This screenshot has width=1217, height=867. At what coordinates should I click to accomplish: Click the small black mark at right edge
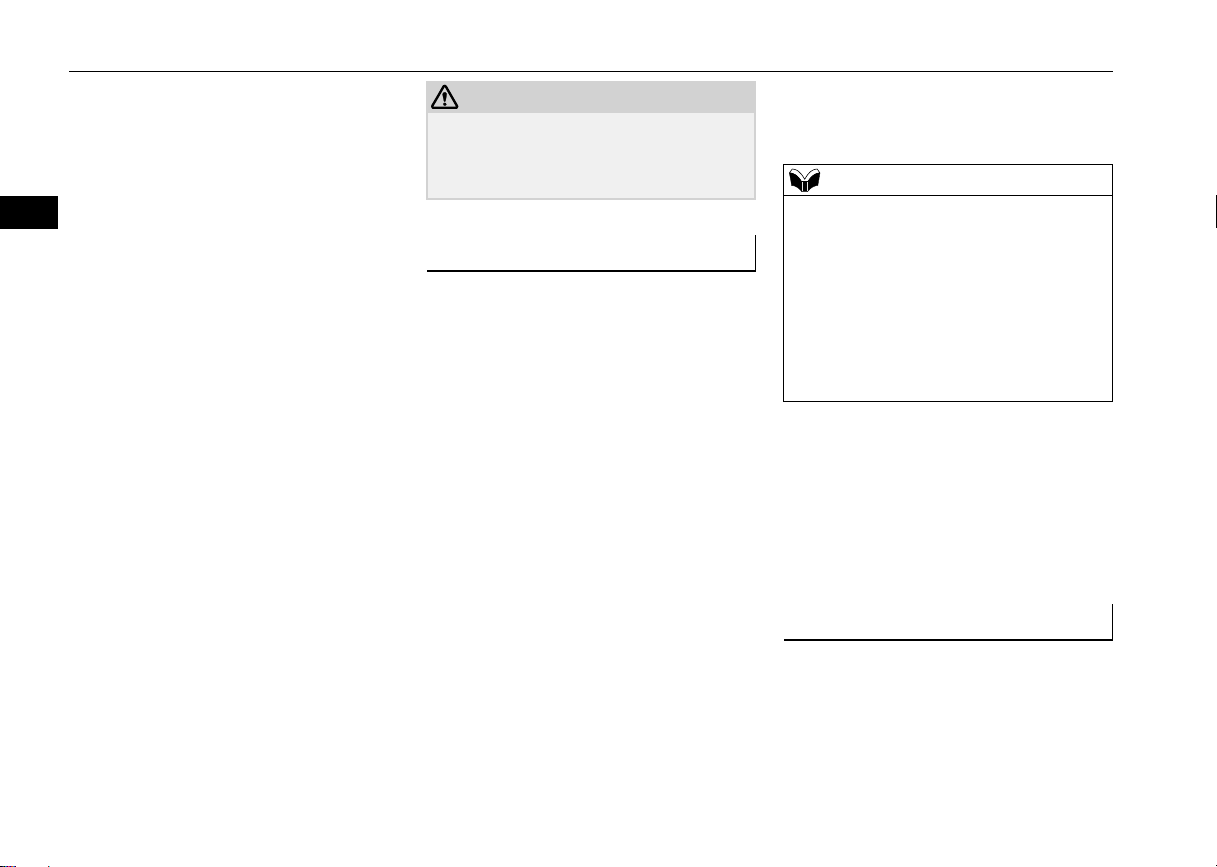1215,213
